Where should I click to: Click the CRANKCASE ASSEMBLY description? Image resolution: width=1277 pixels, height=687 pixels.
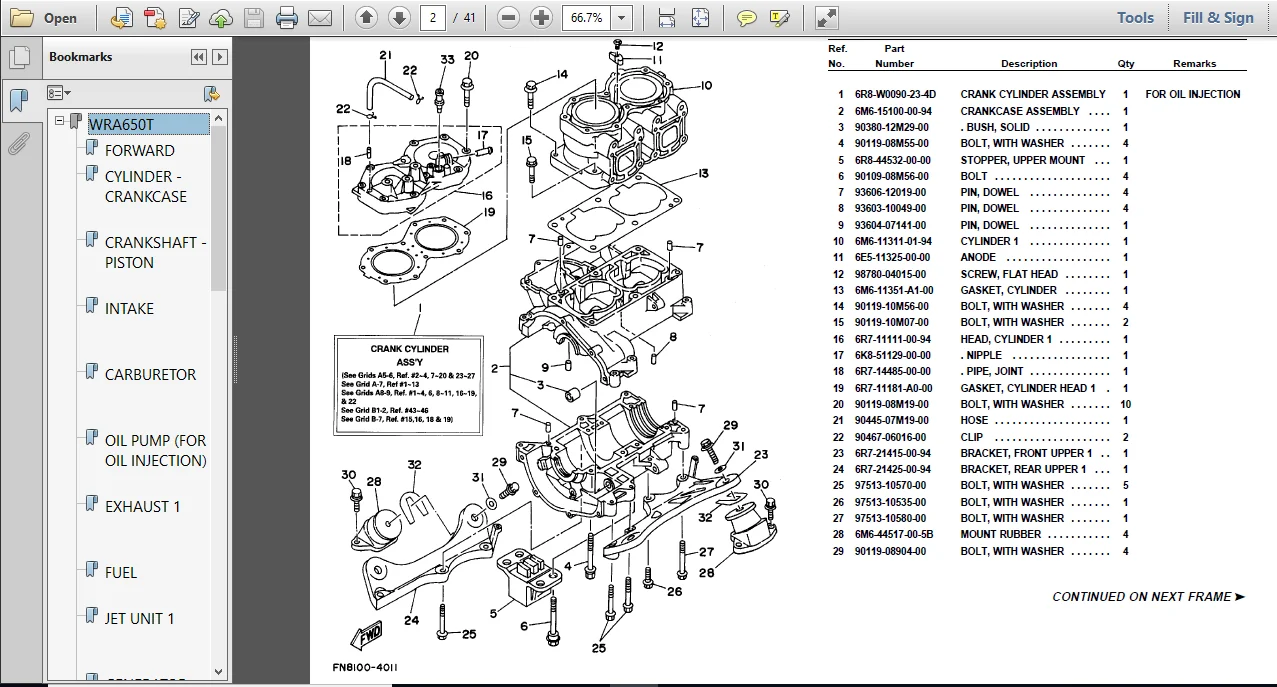point(1020,111)
